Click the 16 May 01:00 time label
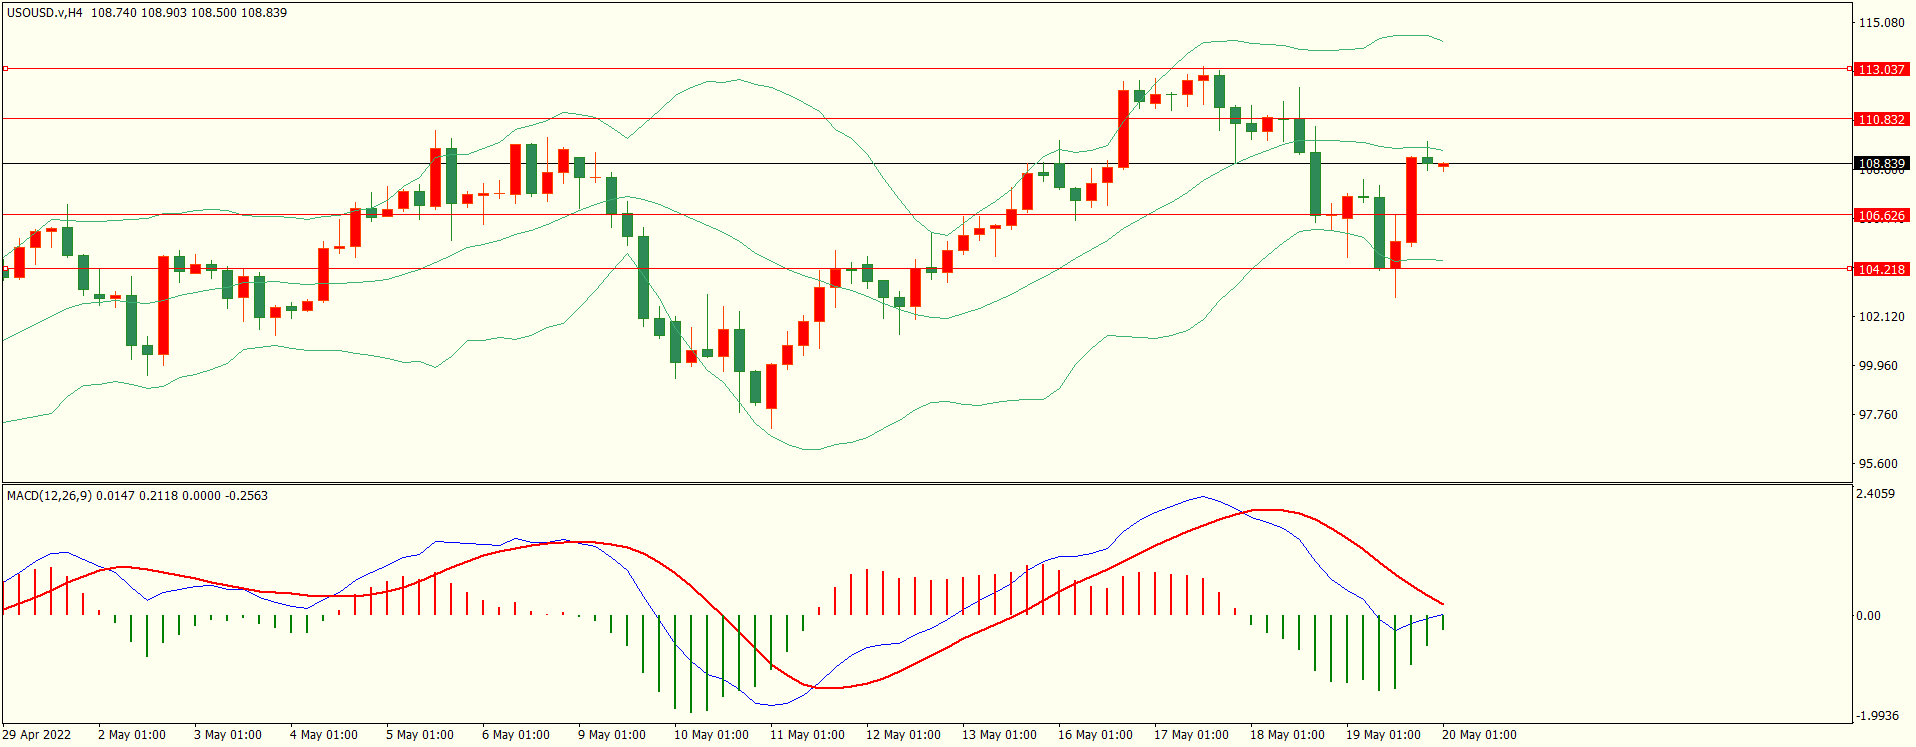 pos(1095,735)
